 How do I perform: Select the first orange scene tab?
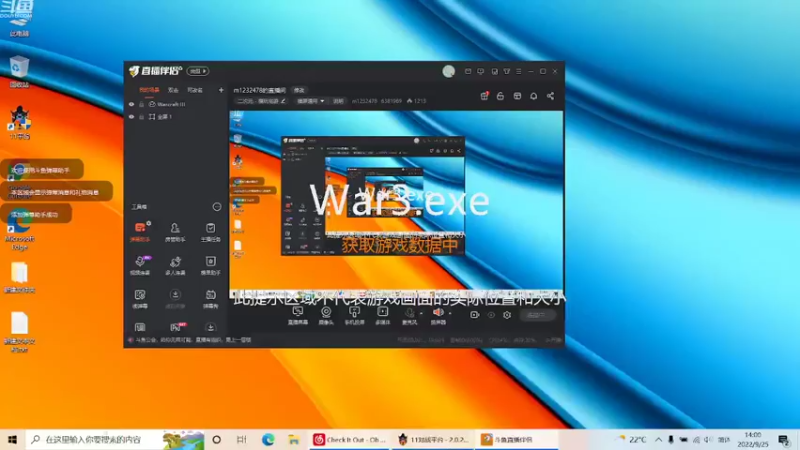pyautogui.click(x=149, y=90)
